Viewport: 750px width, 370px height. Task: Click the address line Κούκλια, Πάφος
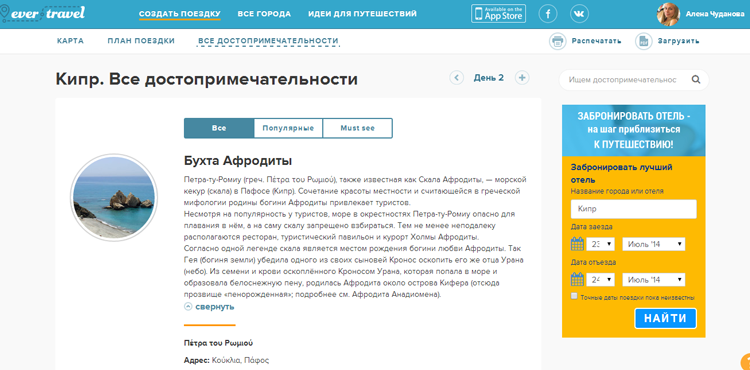point(227,360)
